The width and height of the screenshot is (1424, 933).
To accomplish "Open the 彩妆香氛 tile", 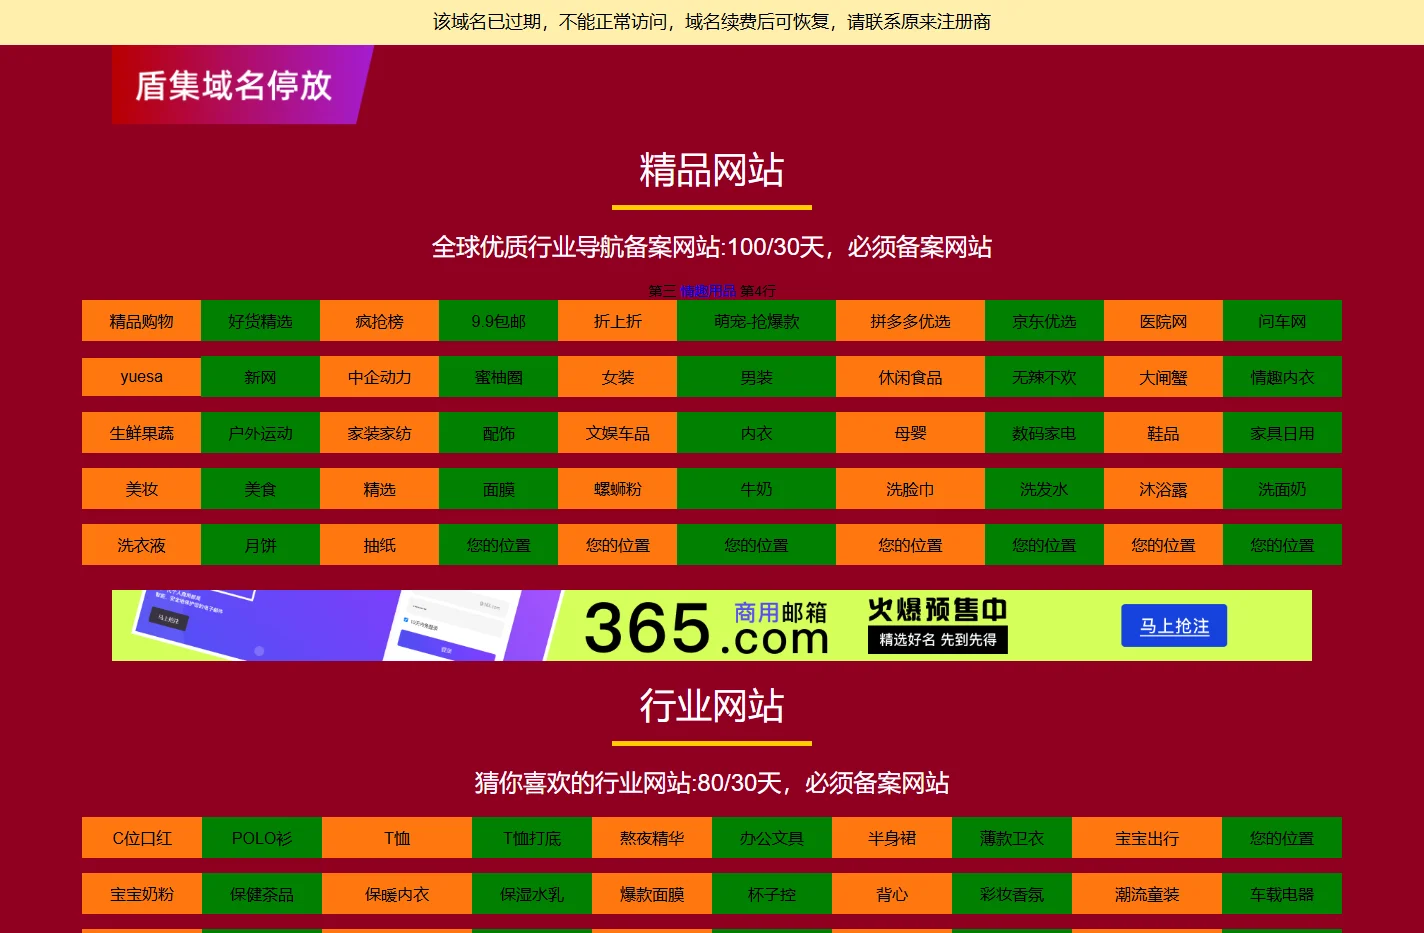I will (x=1012, y=894).
